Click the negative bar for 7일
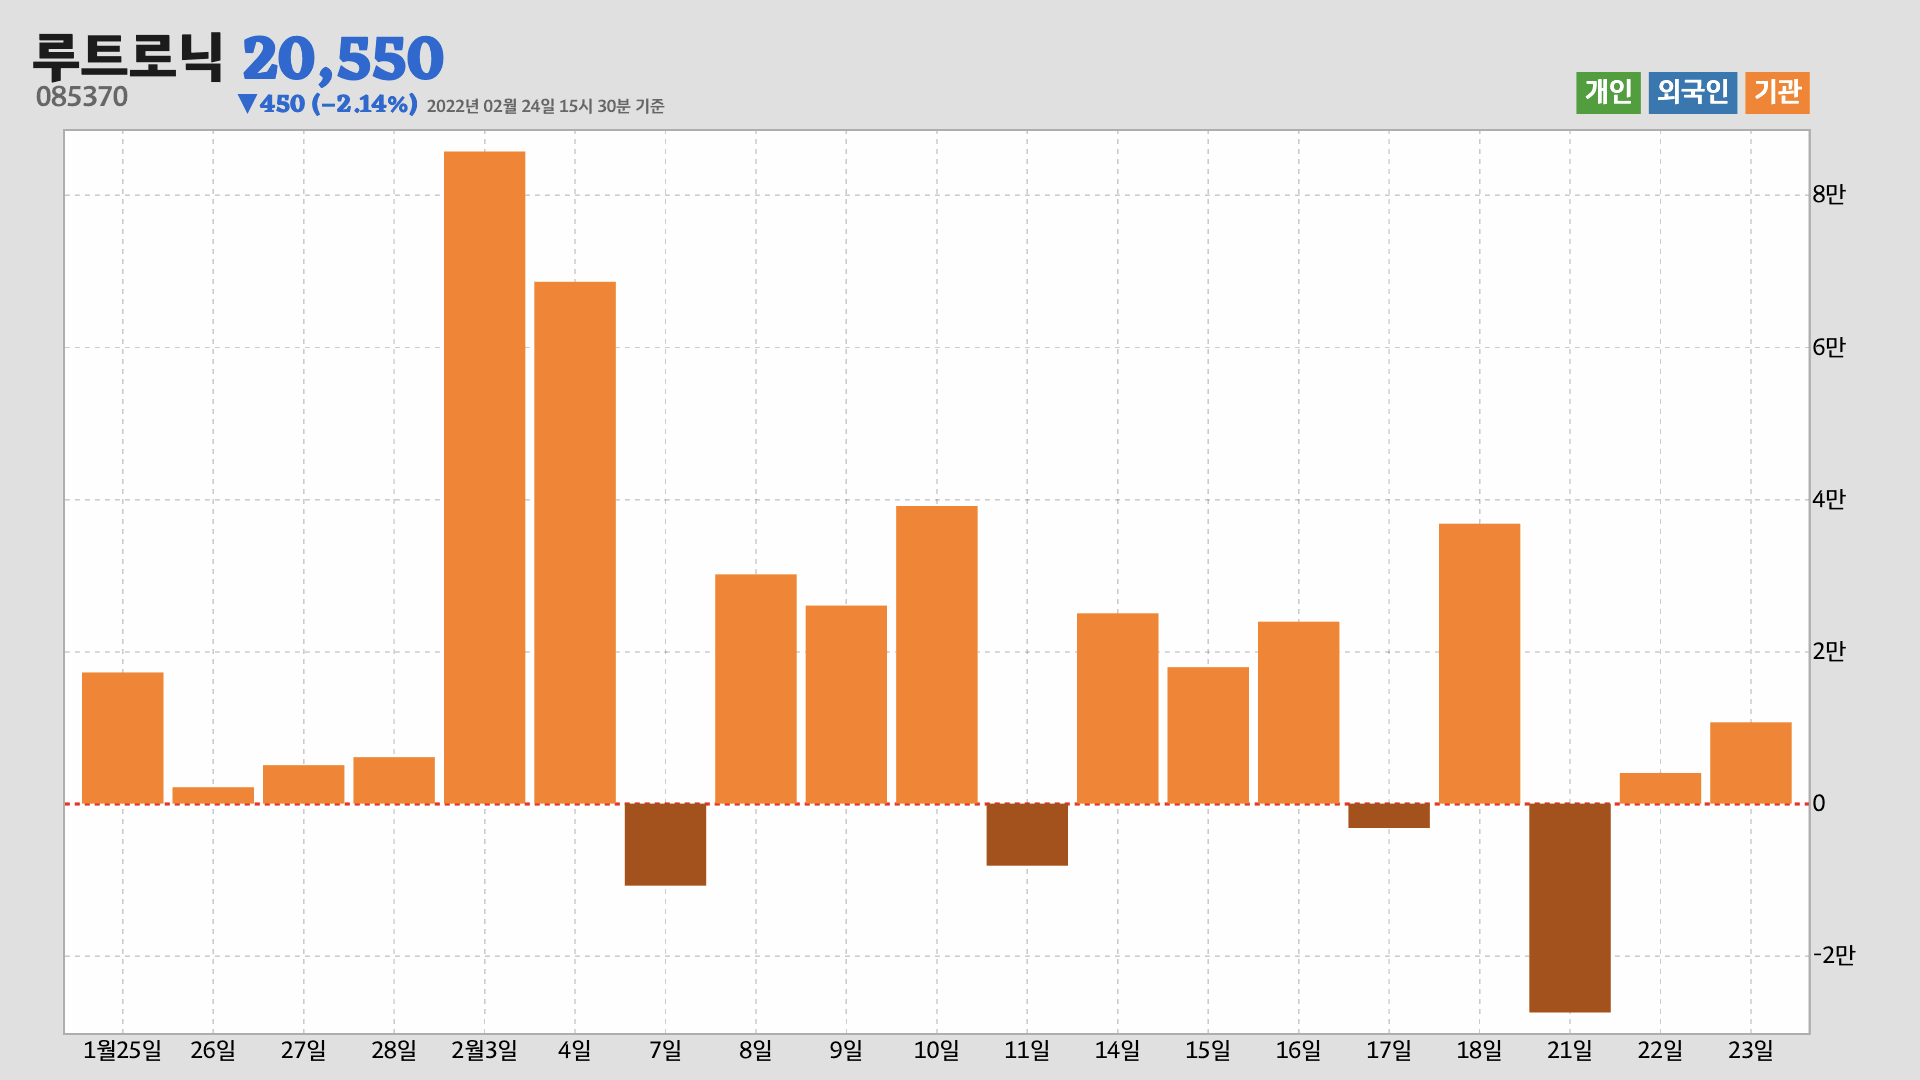Viewport: 1920px width, 1080px height. point(665,844)
